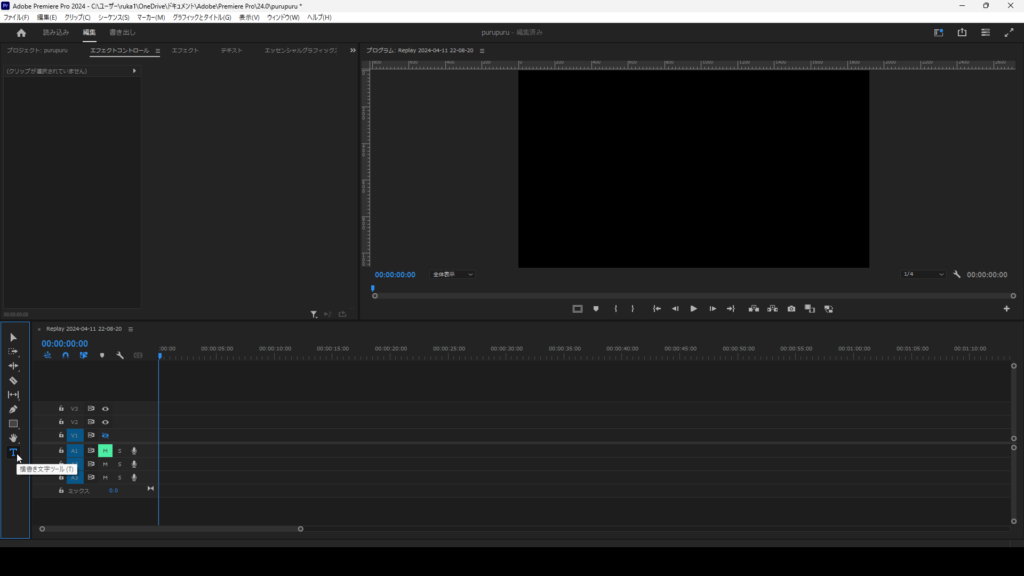1024x576 pixels.
Task: Open the シーケンス(S) menu
Action: click(113, 17)
